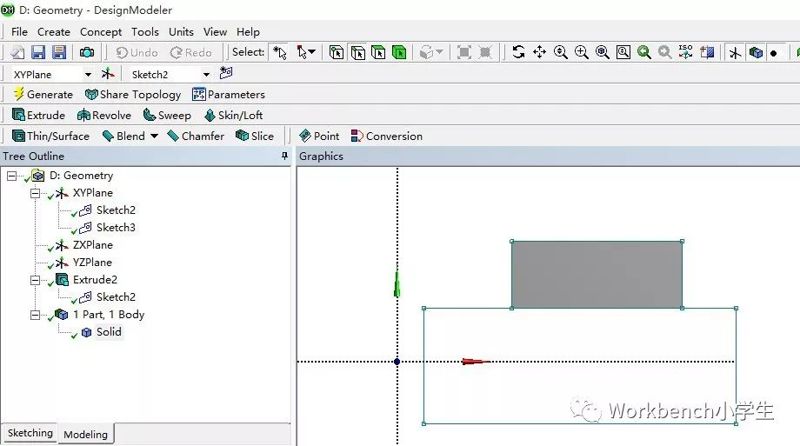Choose the Sweep tool
This screenshot has width=800, height=446.
point(167,115)
